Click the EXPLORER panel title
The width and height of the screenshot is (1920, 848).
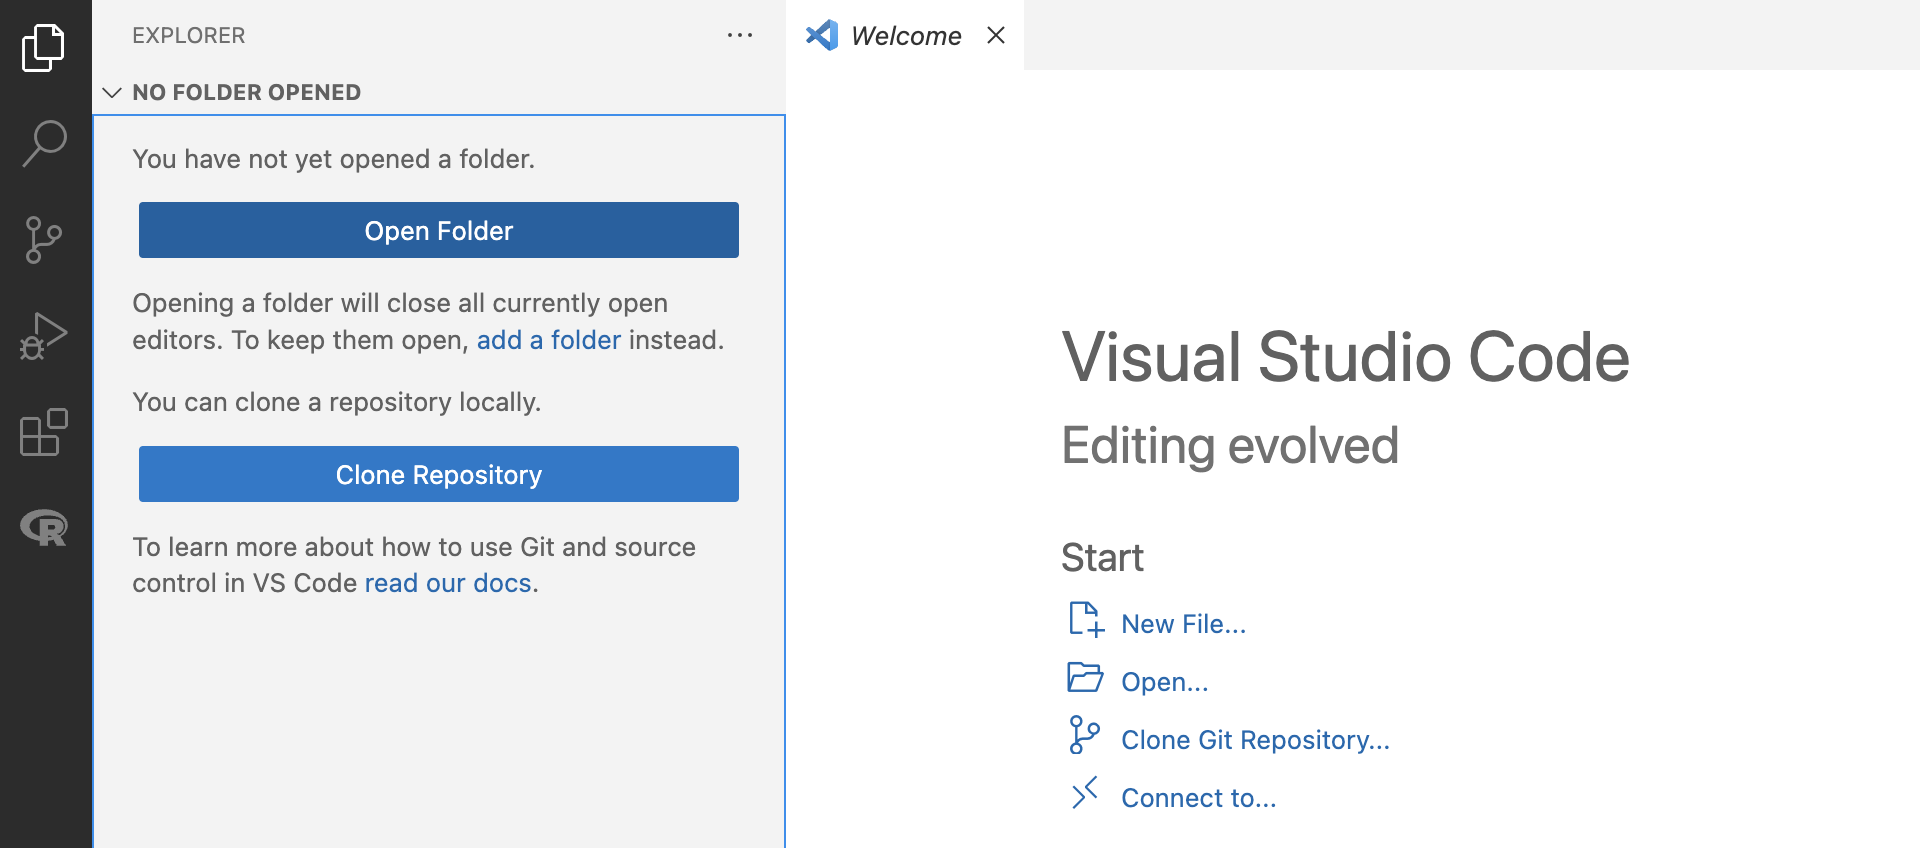tap(189, 36)
